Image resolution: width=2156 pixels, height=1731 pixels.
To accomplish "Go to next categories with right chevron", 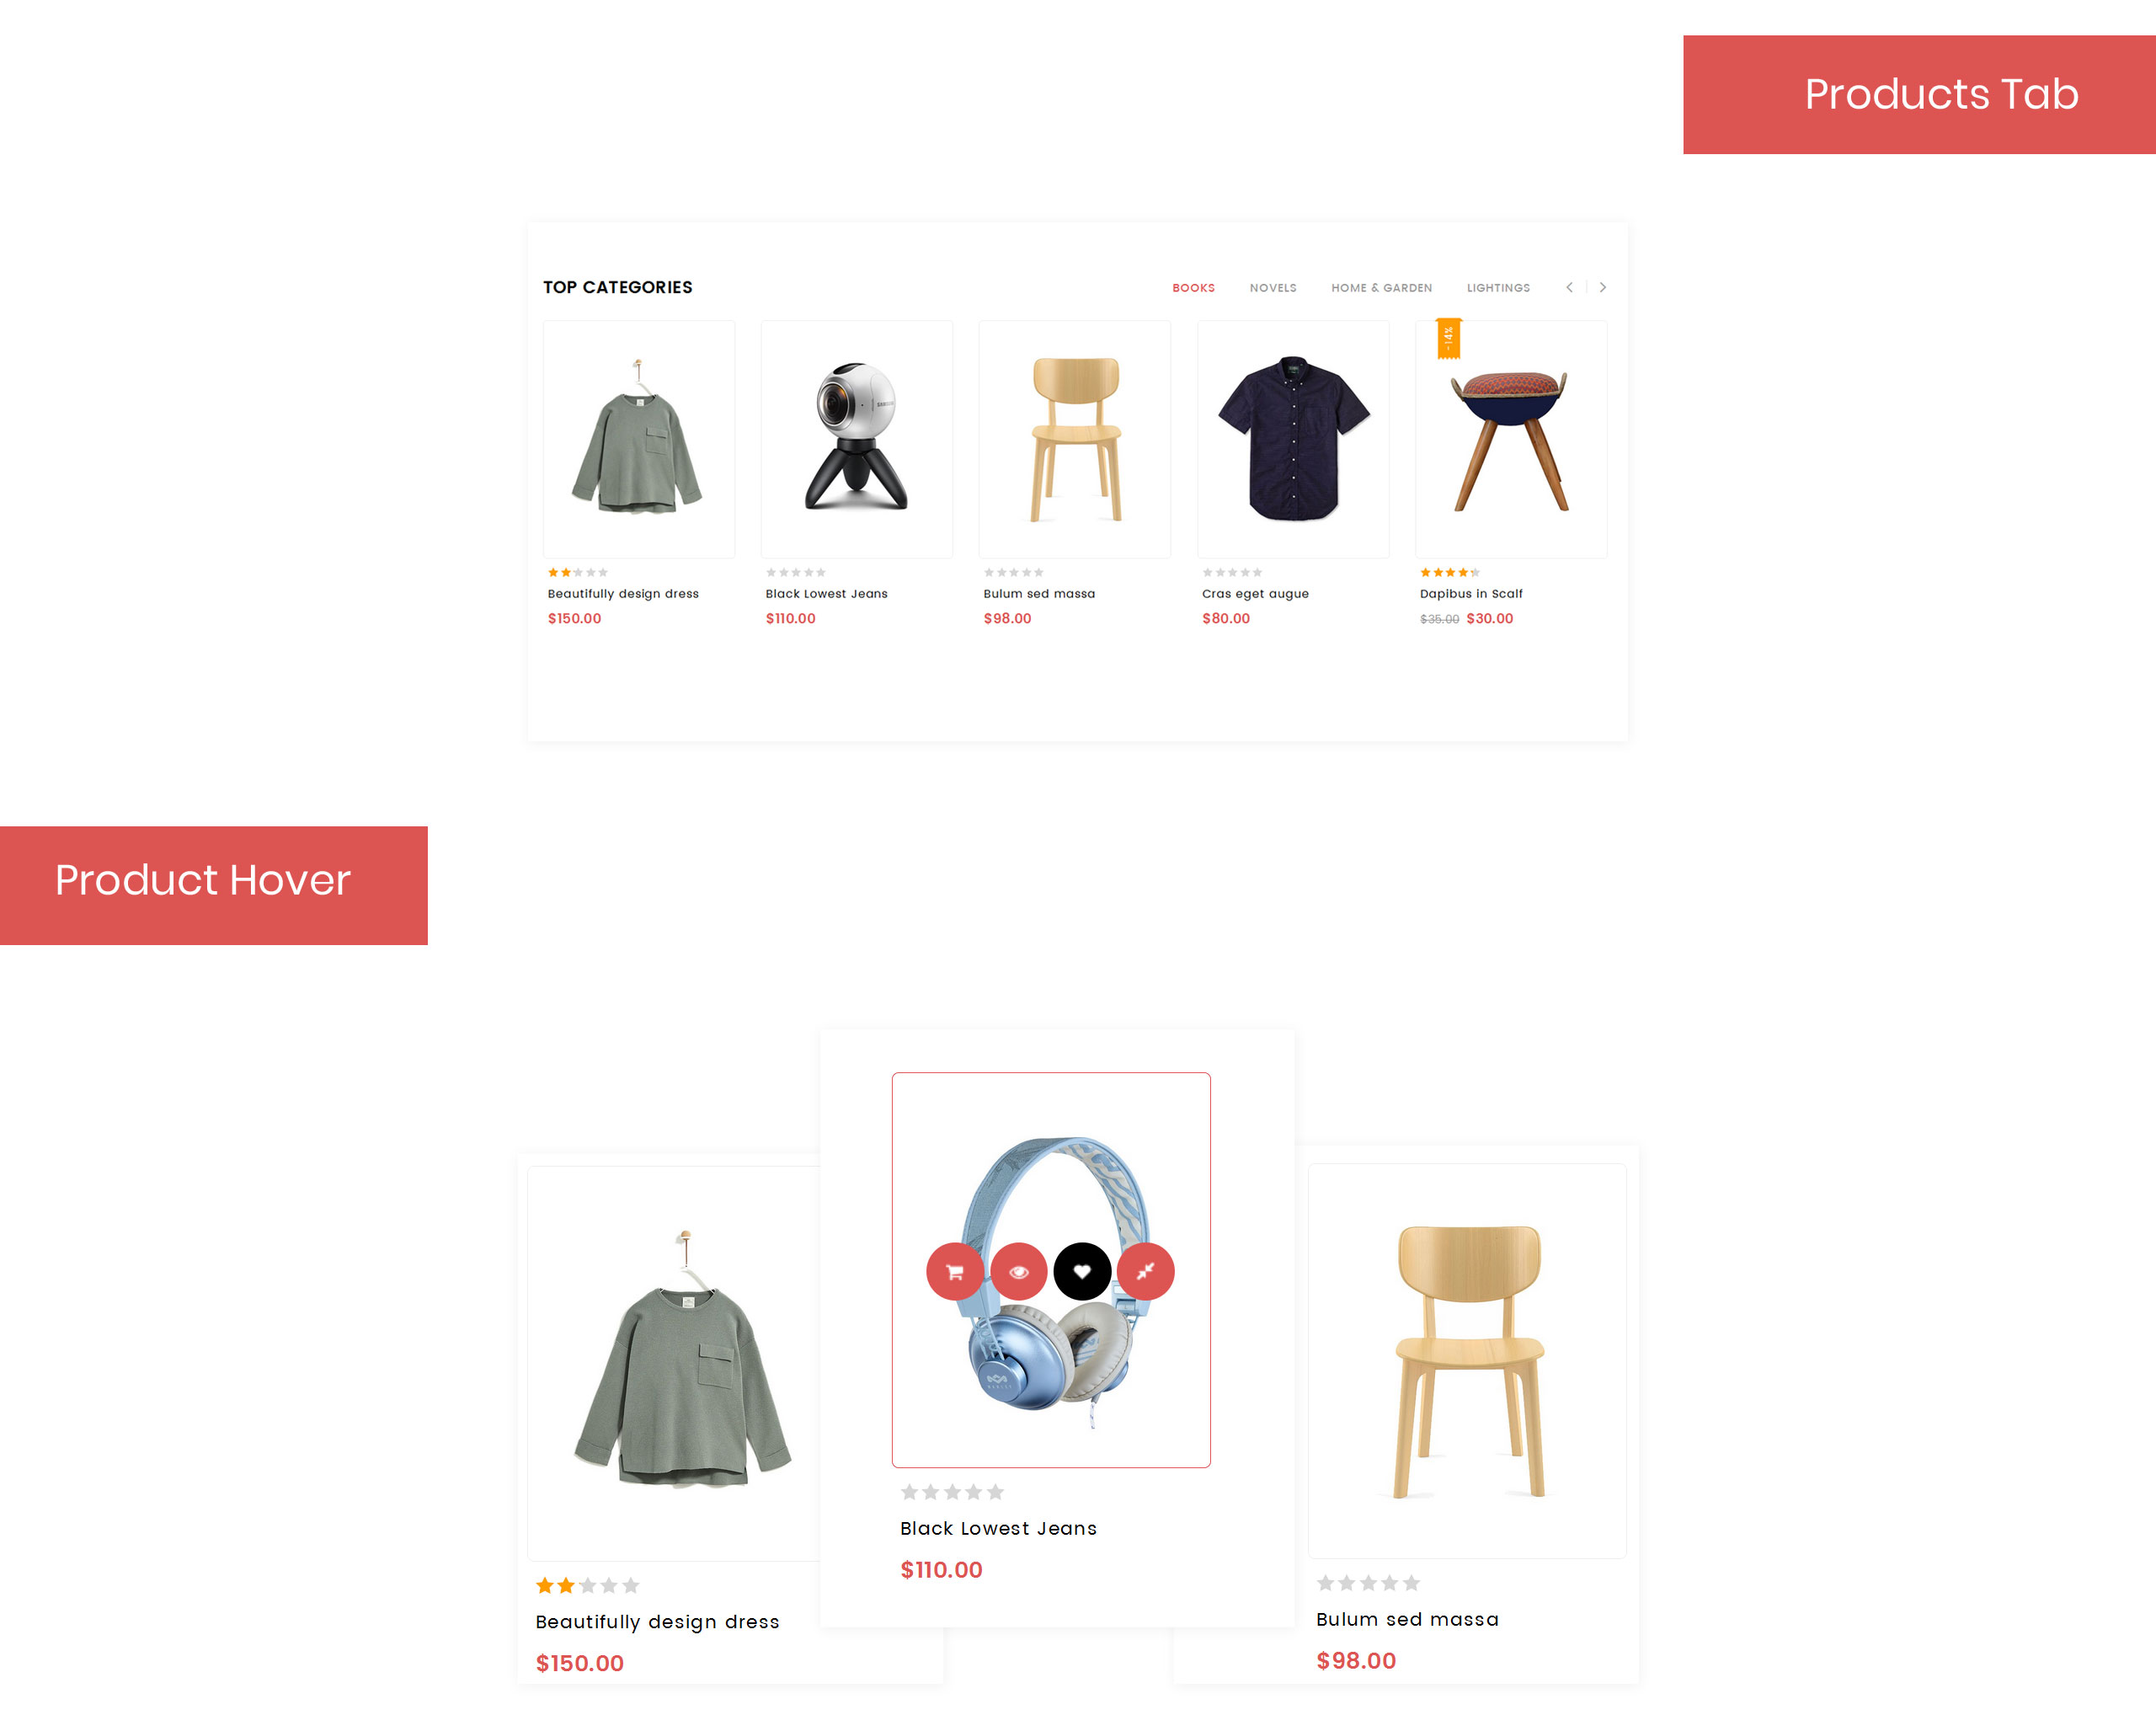I will coord(1603,287).
